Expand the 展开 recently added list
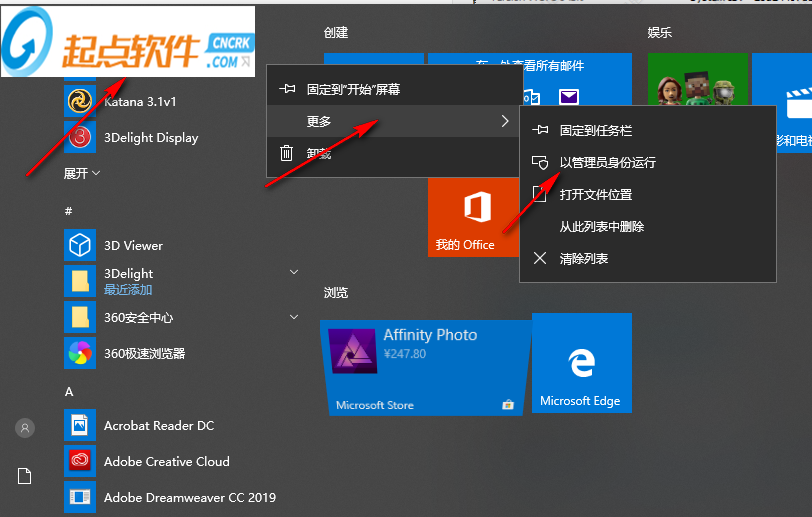Image resolution: width=812 pixels, height=517 pixels. point(81,173)
